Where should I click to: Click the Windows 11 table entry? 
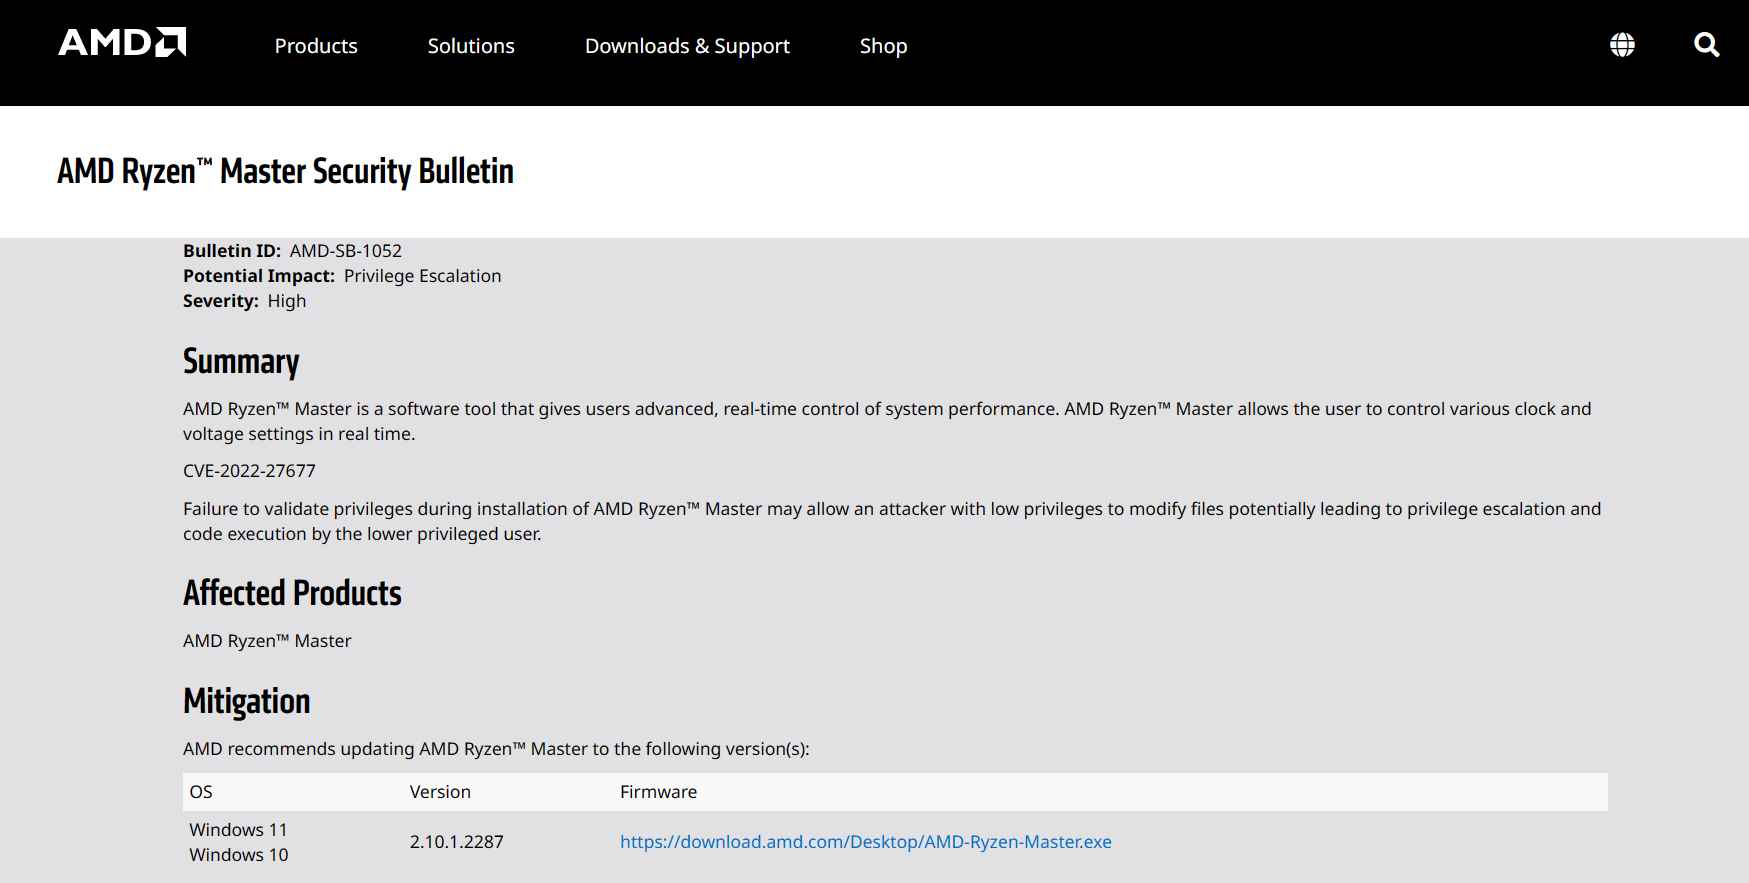238,830
